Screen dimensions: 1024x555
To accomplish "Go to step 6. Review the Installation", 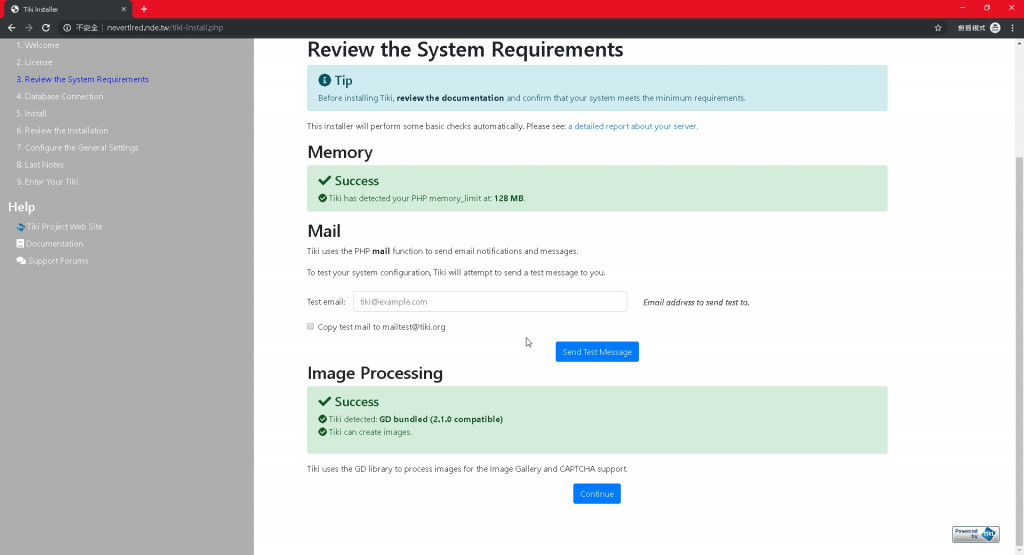I will (62, 131).
